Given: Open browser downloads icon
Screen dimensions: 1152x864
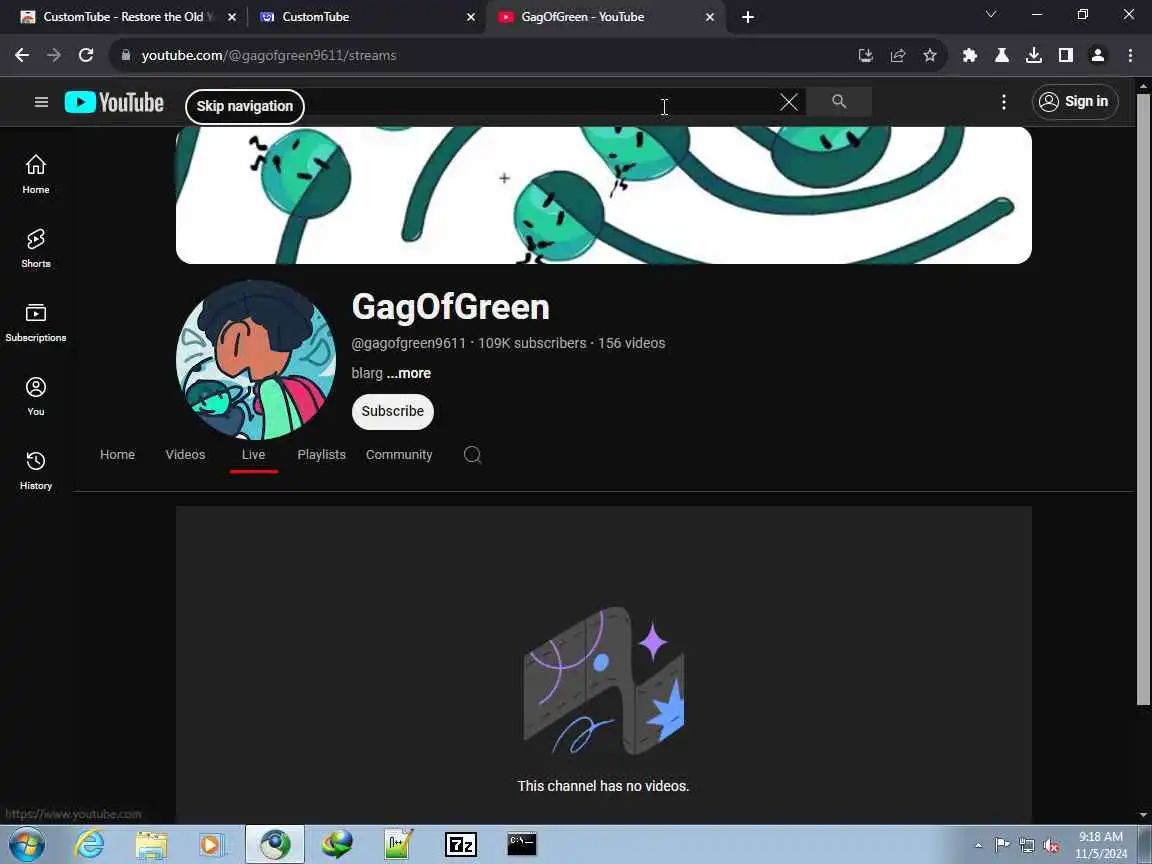Looking at the screenshot, I should point(1034,55).
